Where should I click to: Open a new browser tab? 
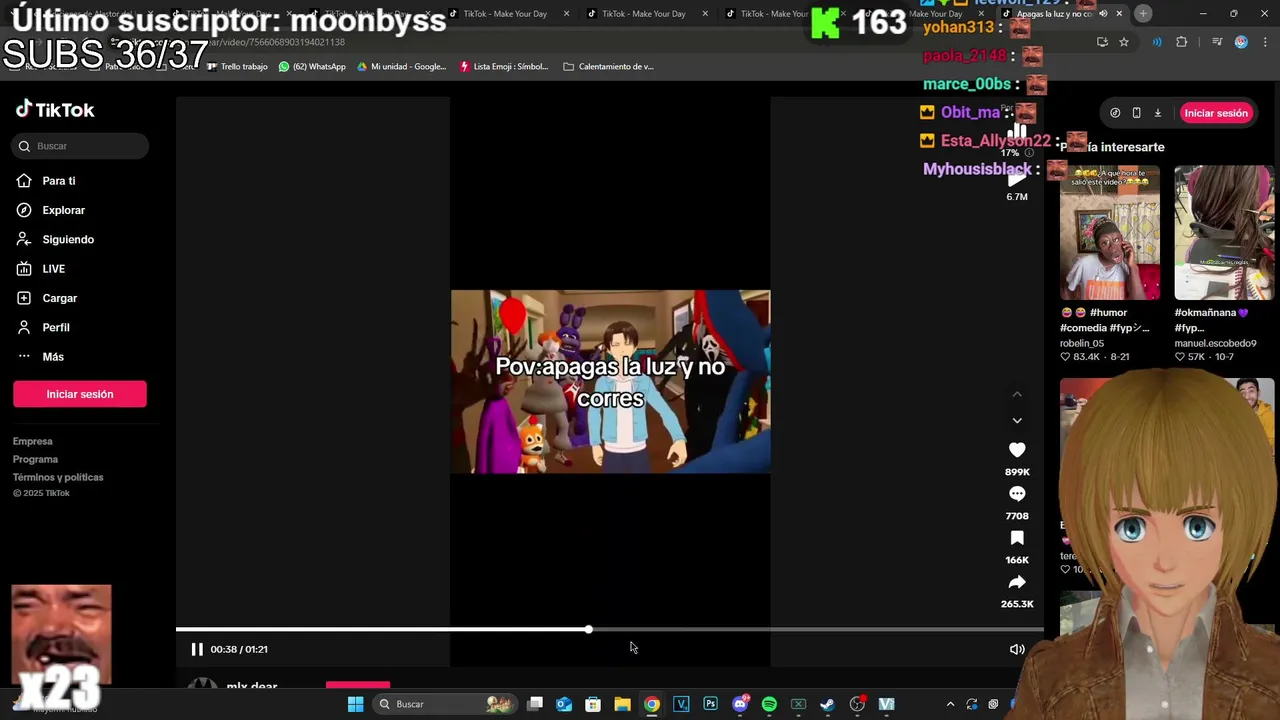pyautogui.click(x=1143, y=14)
